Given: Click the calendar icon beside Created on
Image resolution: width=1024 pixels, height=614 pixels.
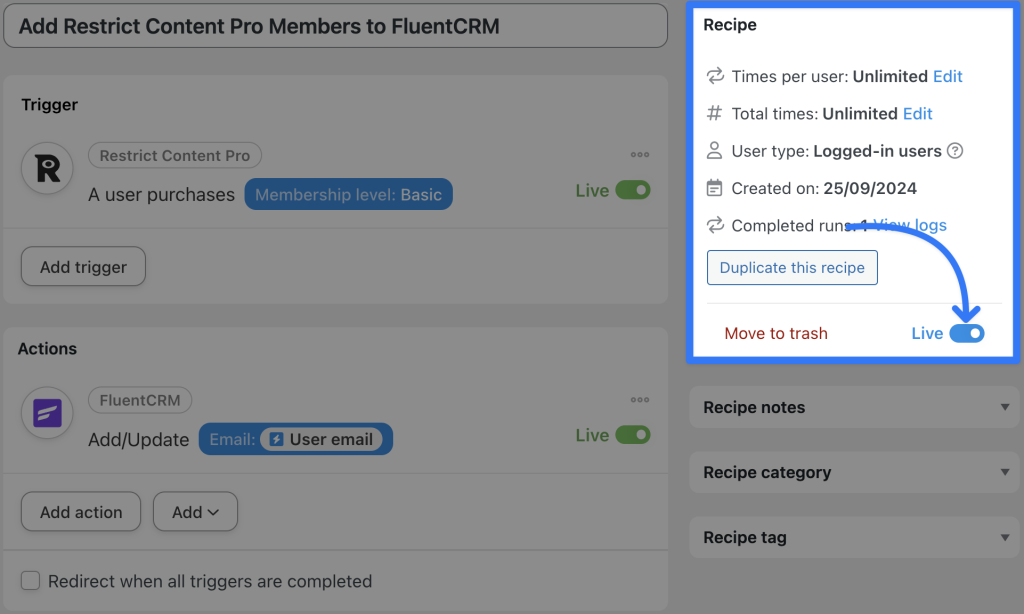Looking at the screenshot, I should pos(713,188).
